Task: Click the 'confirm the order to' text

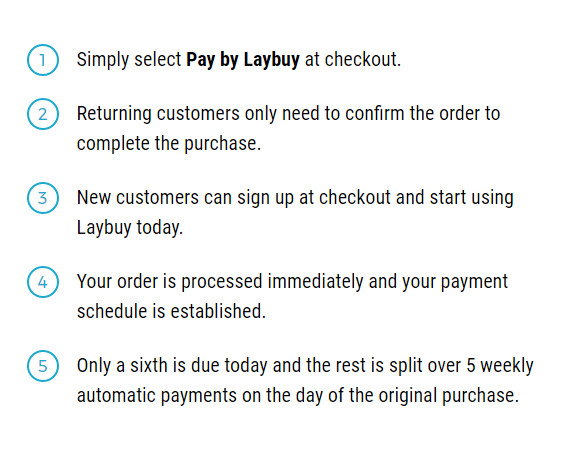Action: click(423, 114)
